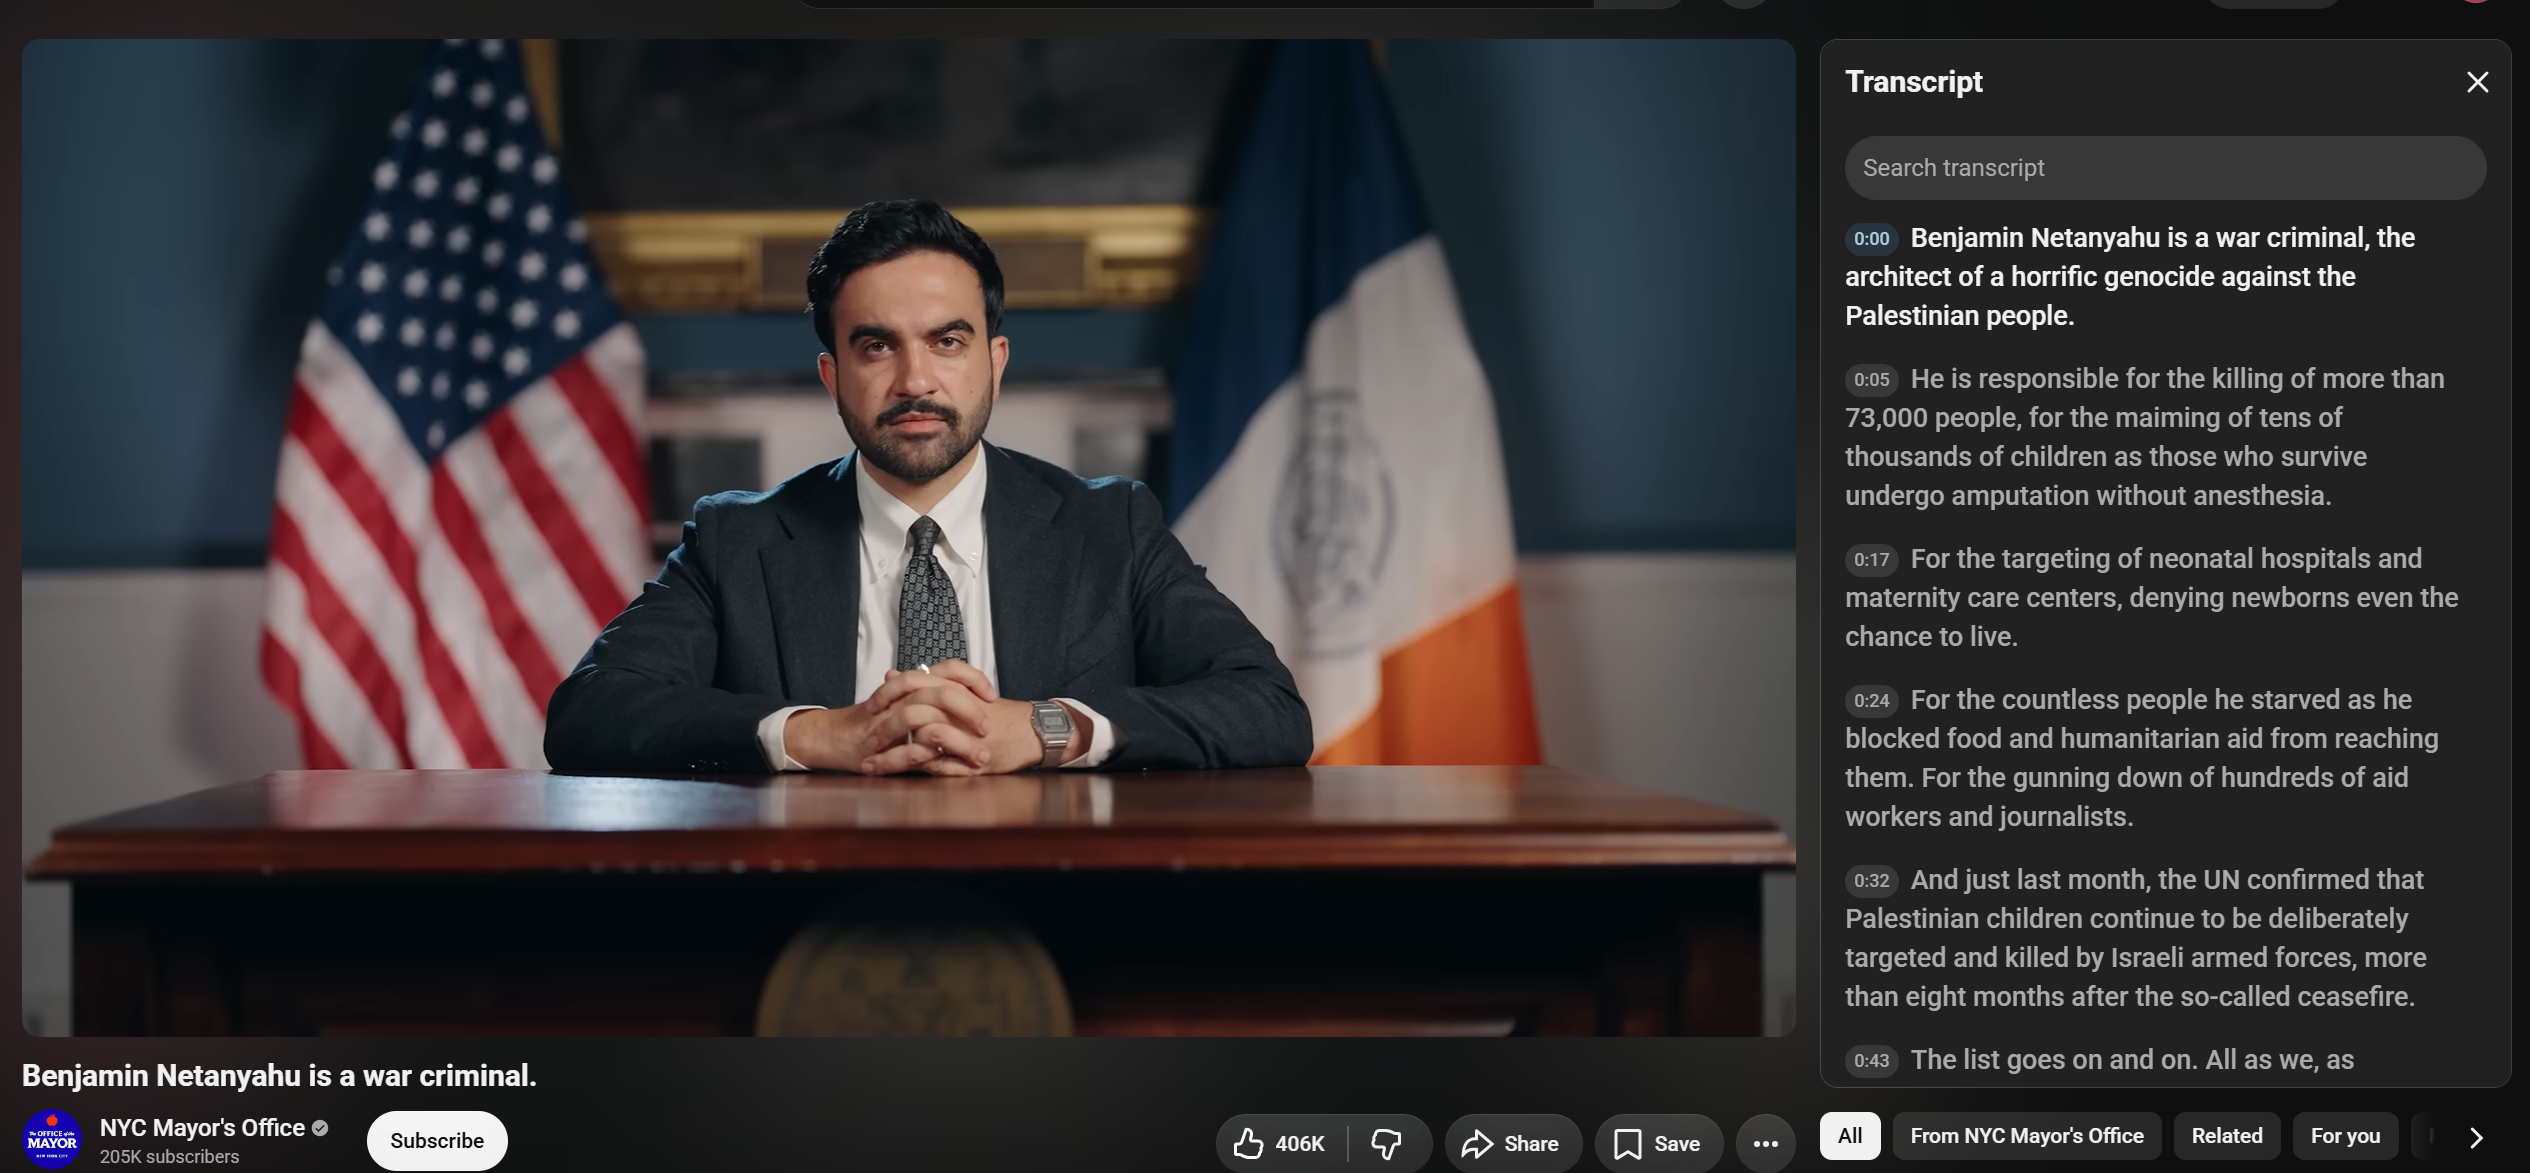Open the NYC Mayor's Office channel avatar
The height and width of the screenshot is (1173, 2530).
click(x=52, y=1140)
